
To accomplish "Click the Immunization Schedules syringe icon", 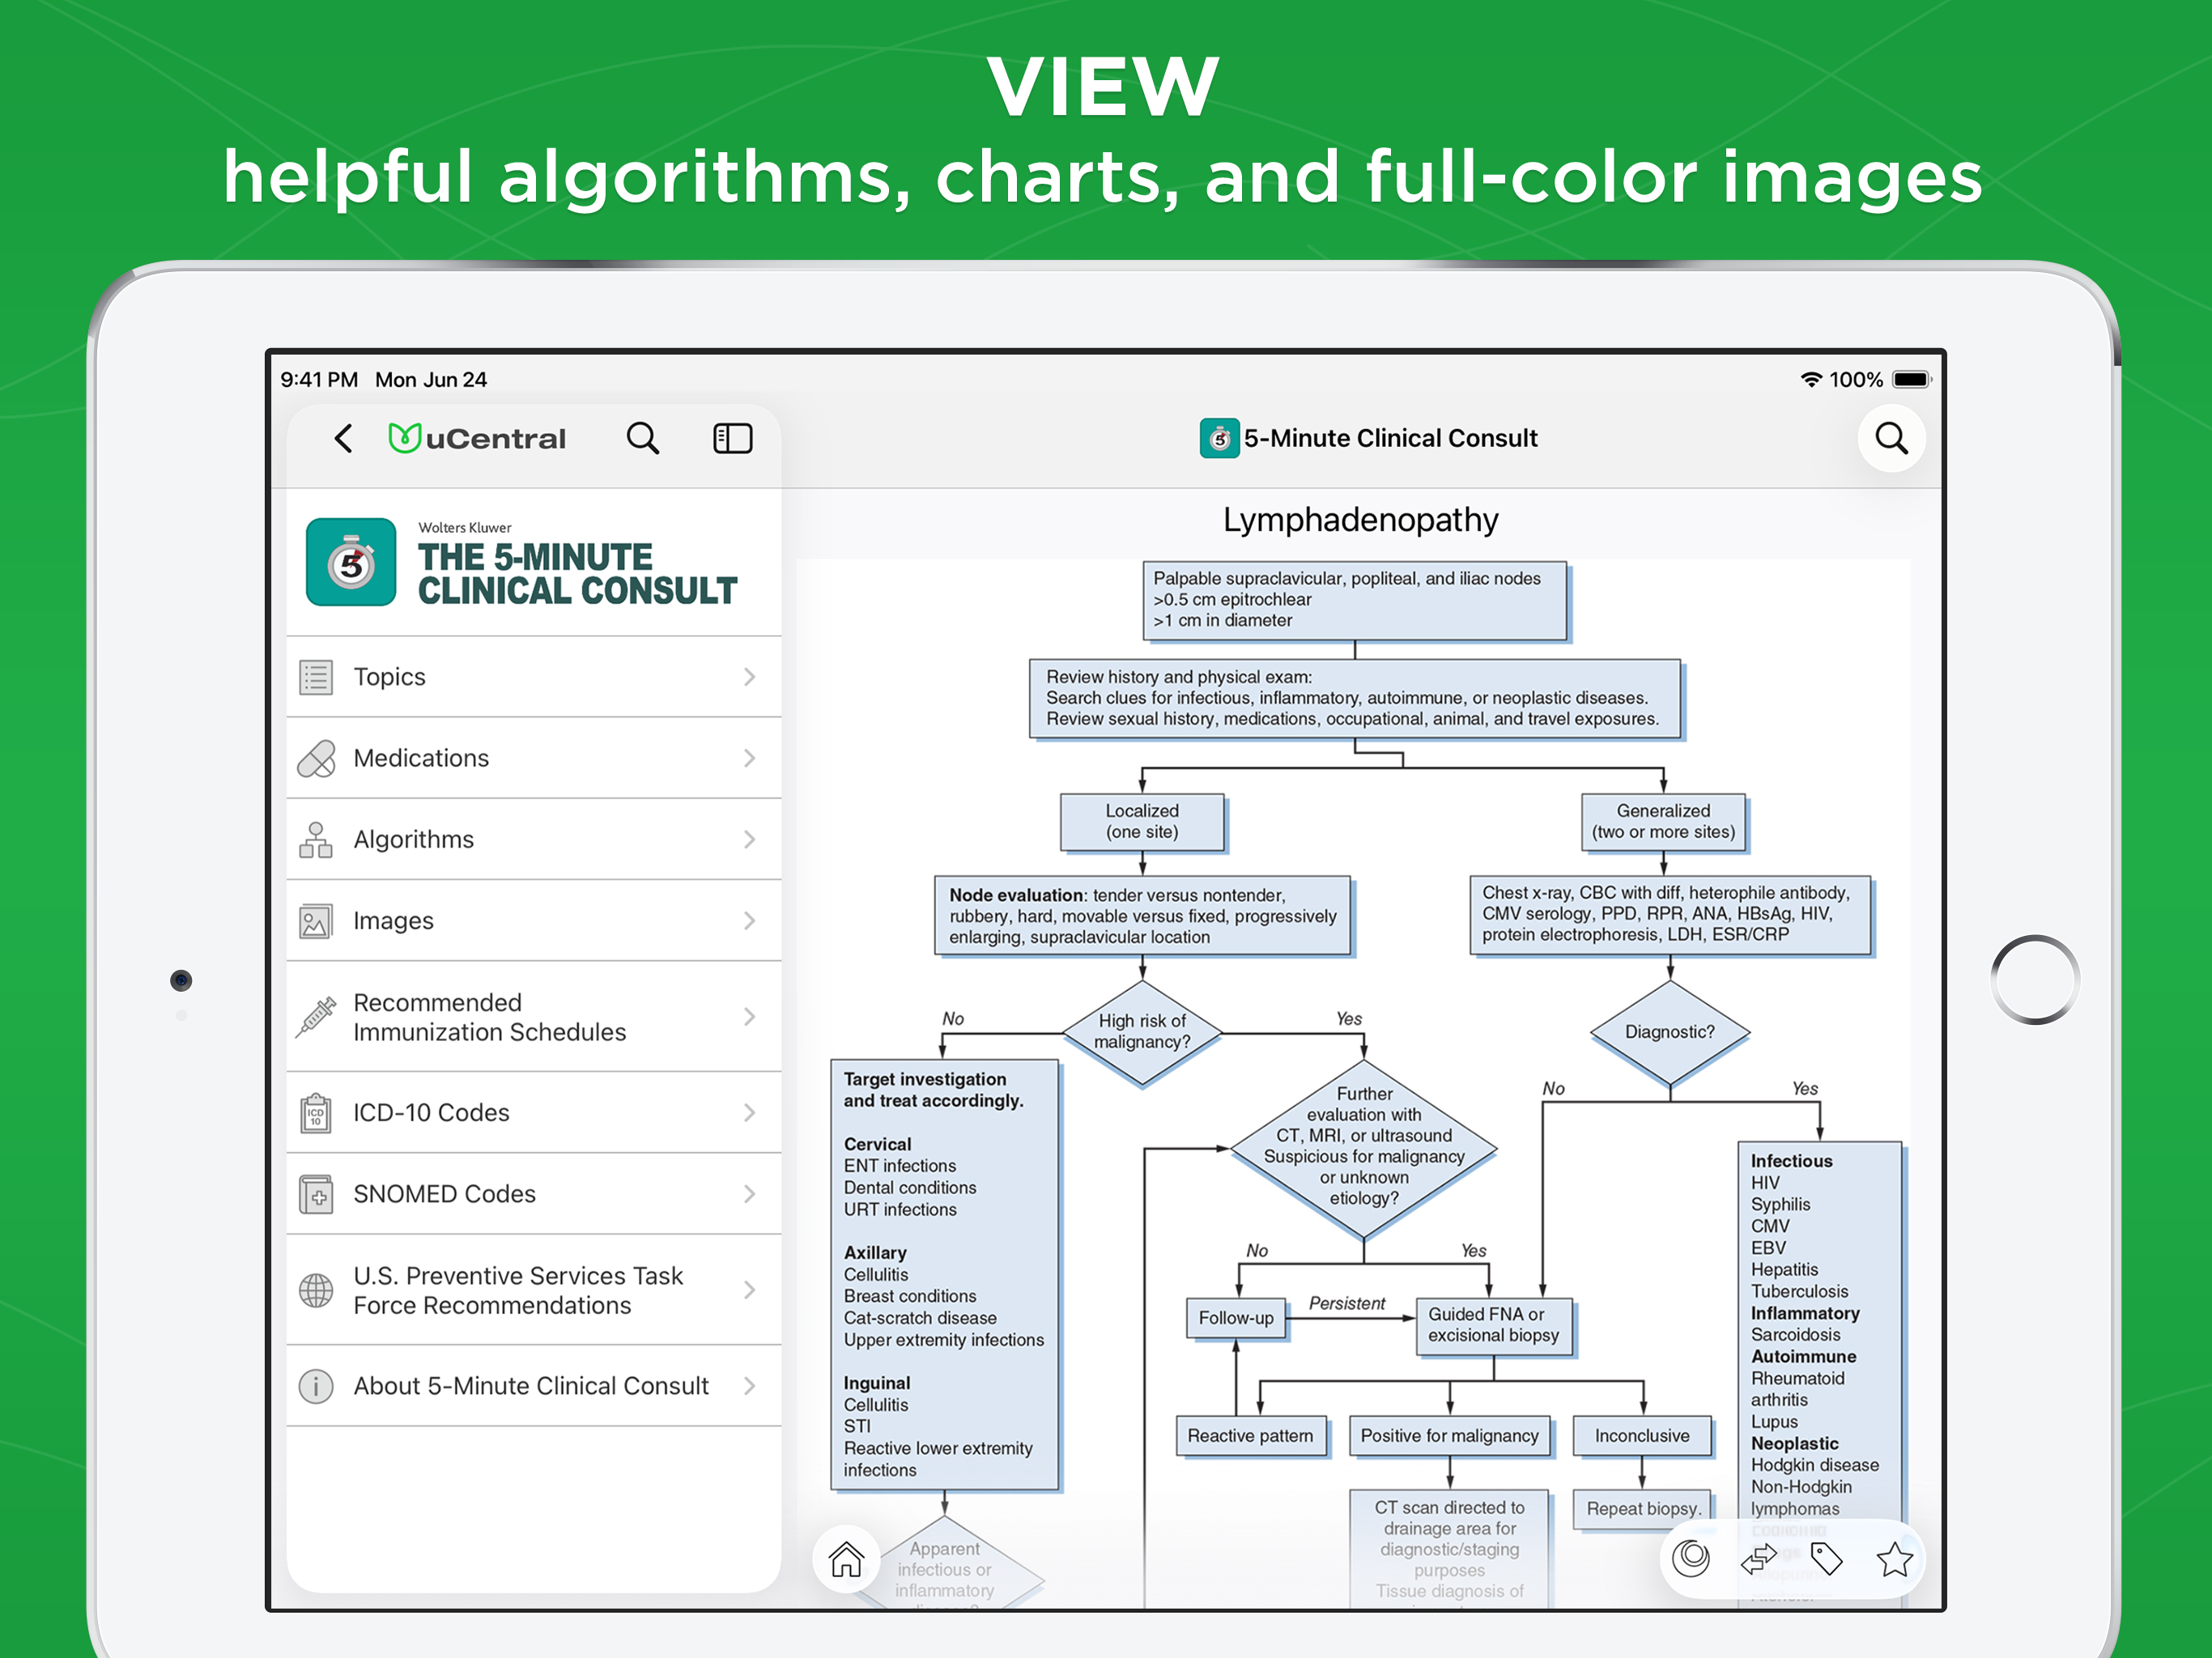I will (x=316, y=1017).
